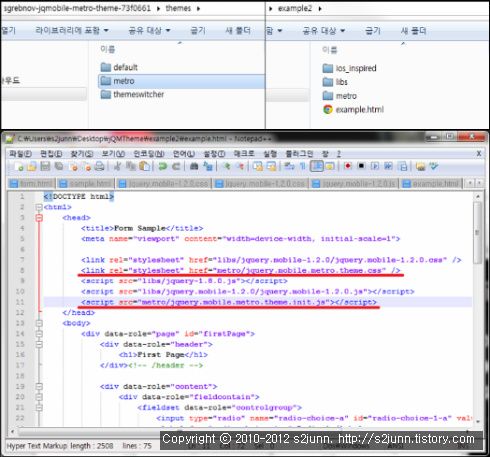
Task: Click the libs folder icon in example2 window
Action: coord(328,82)
